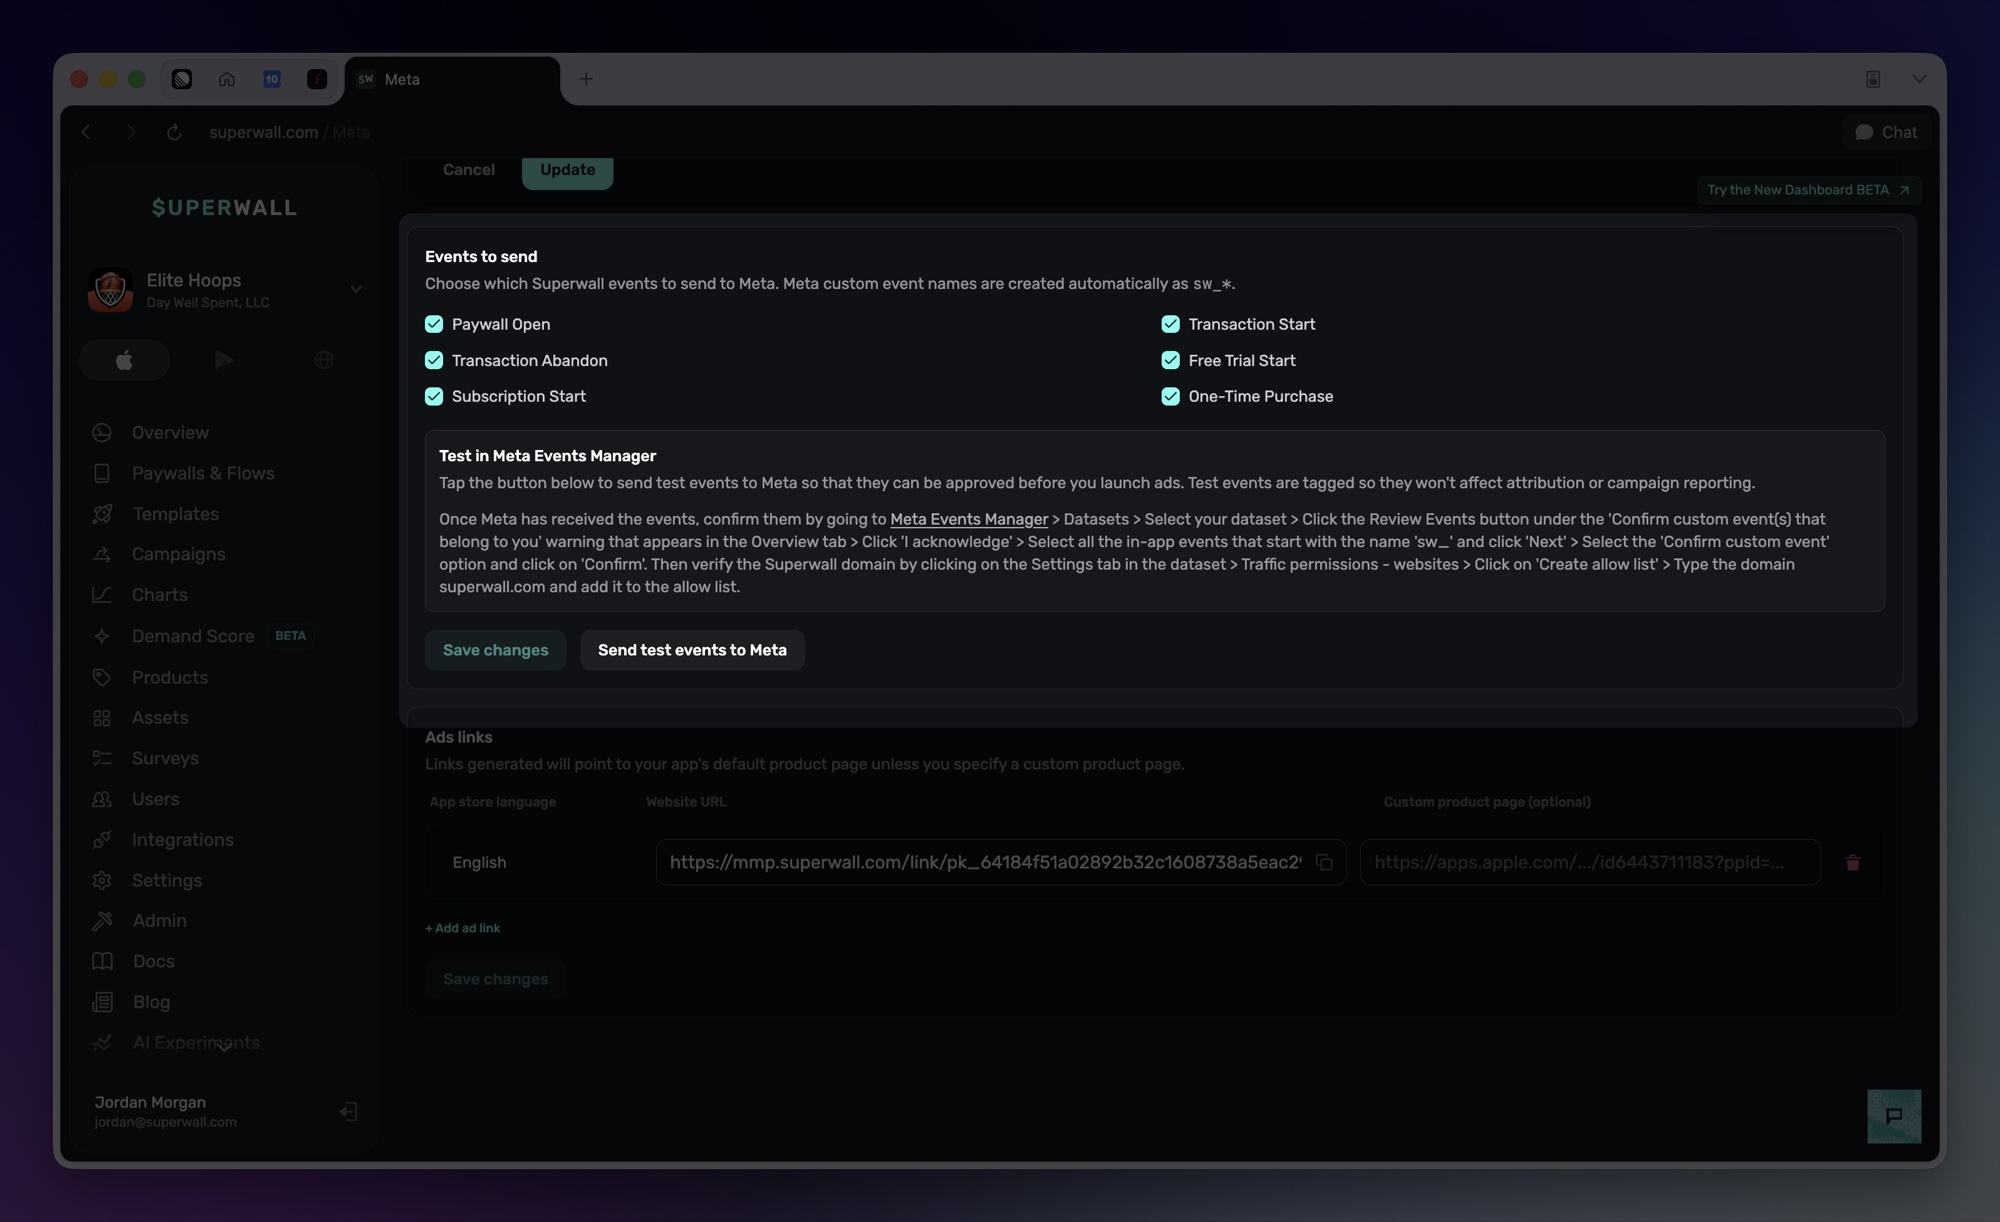
Task: Open Charts in sidebar
Action: (160, 595)
